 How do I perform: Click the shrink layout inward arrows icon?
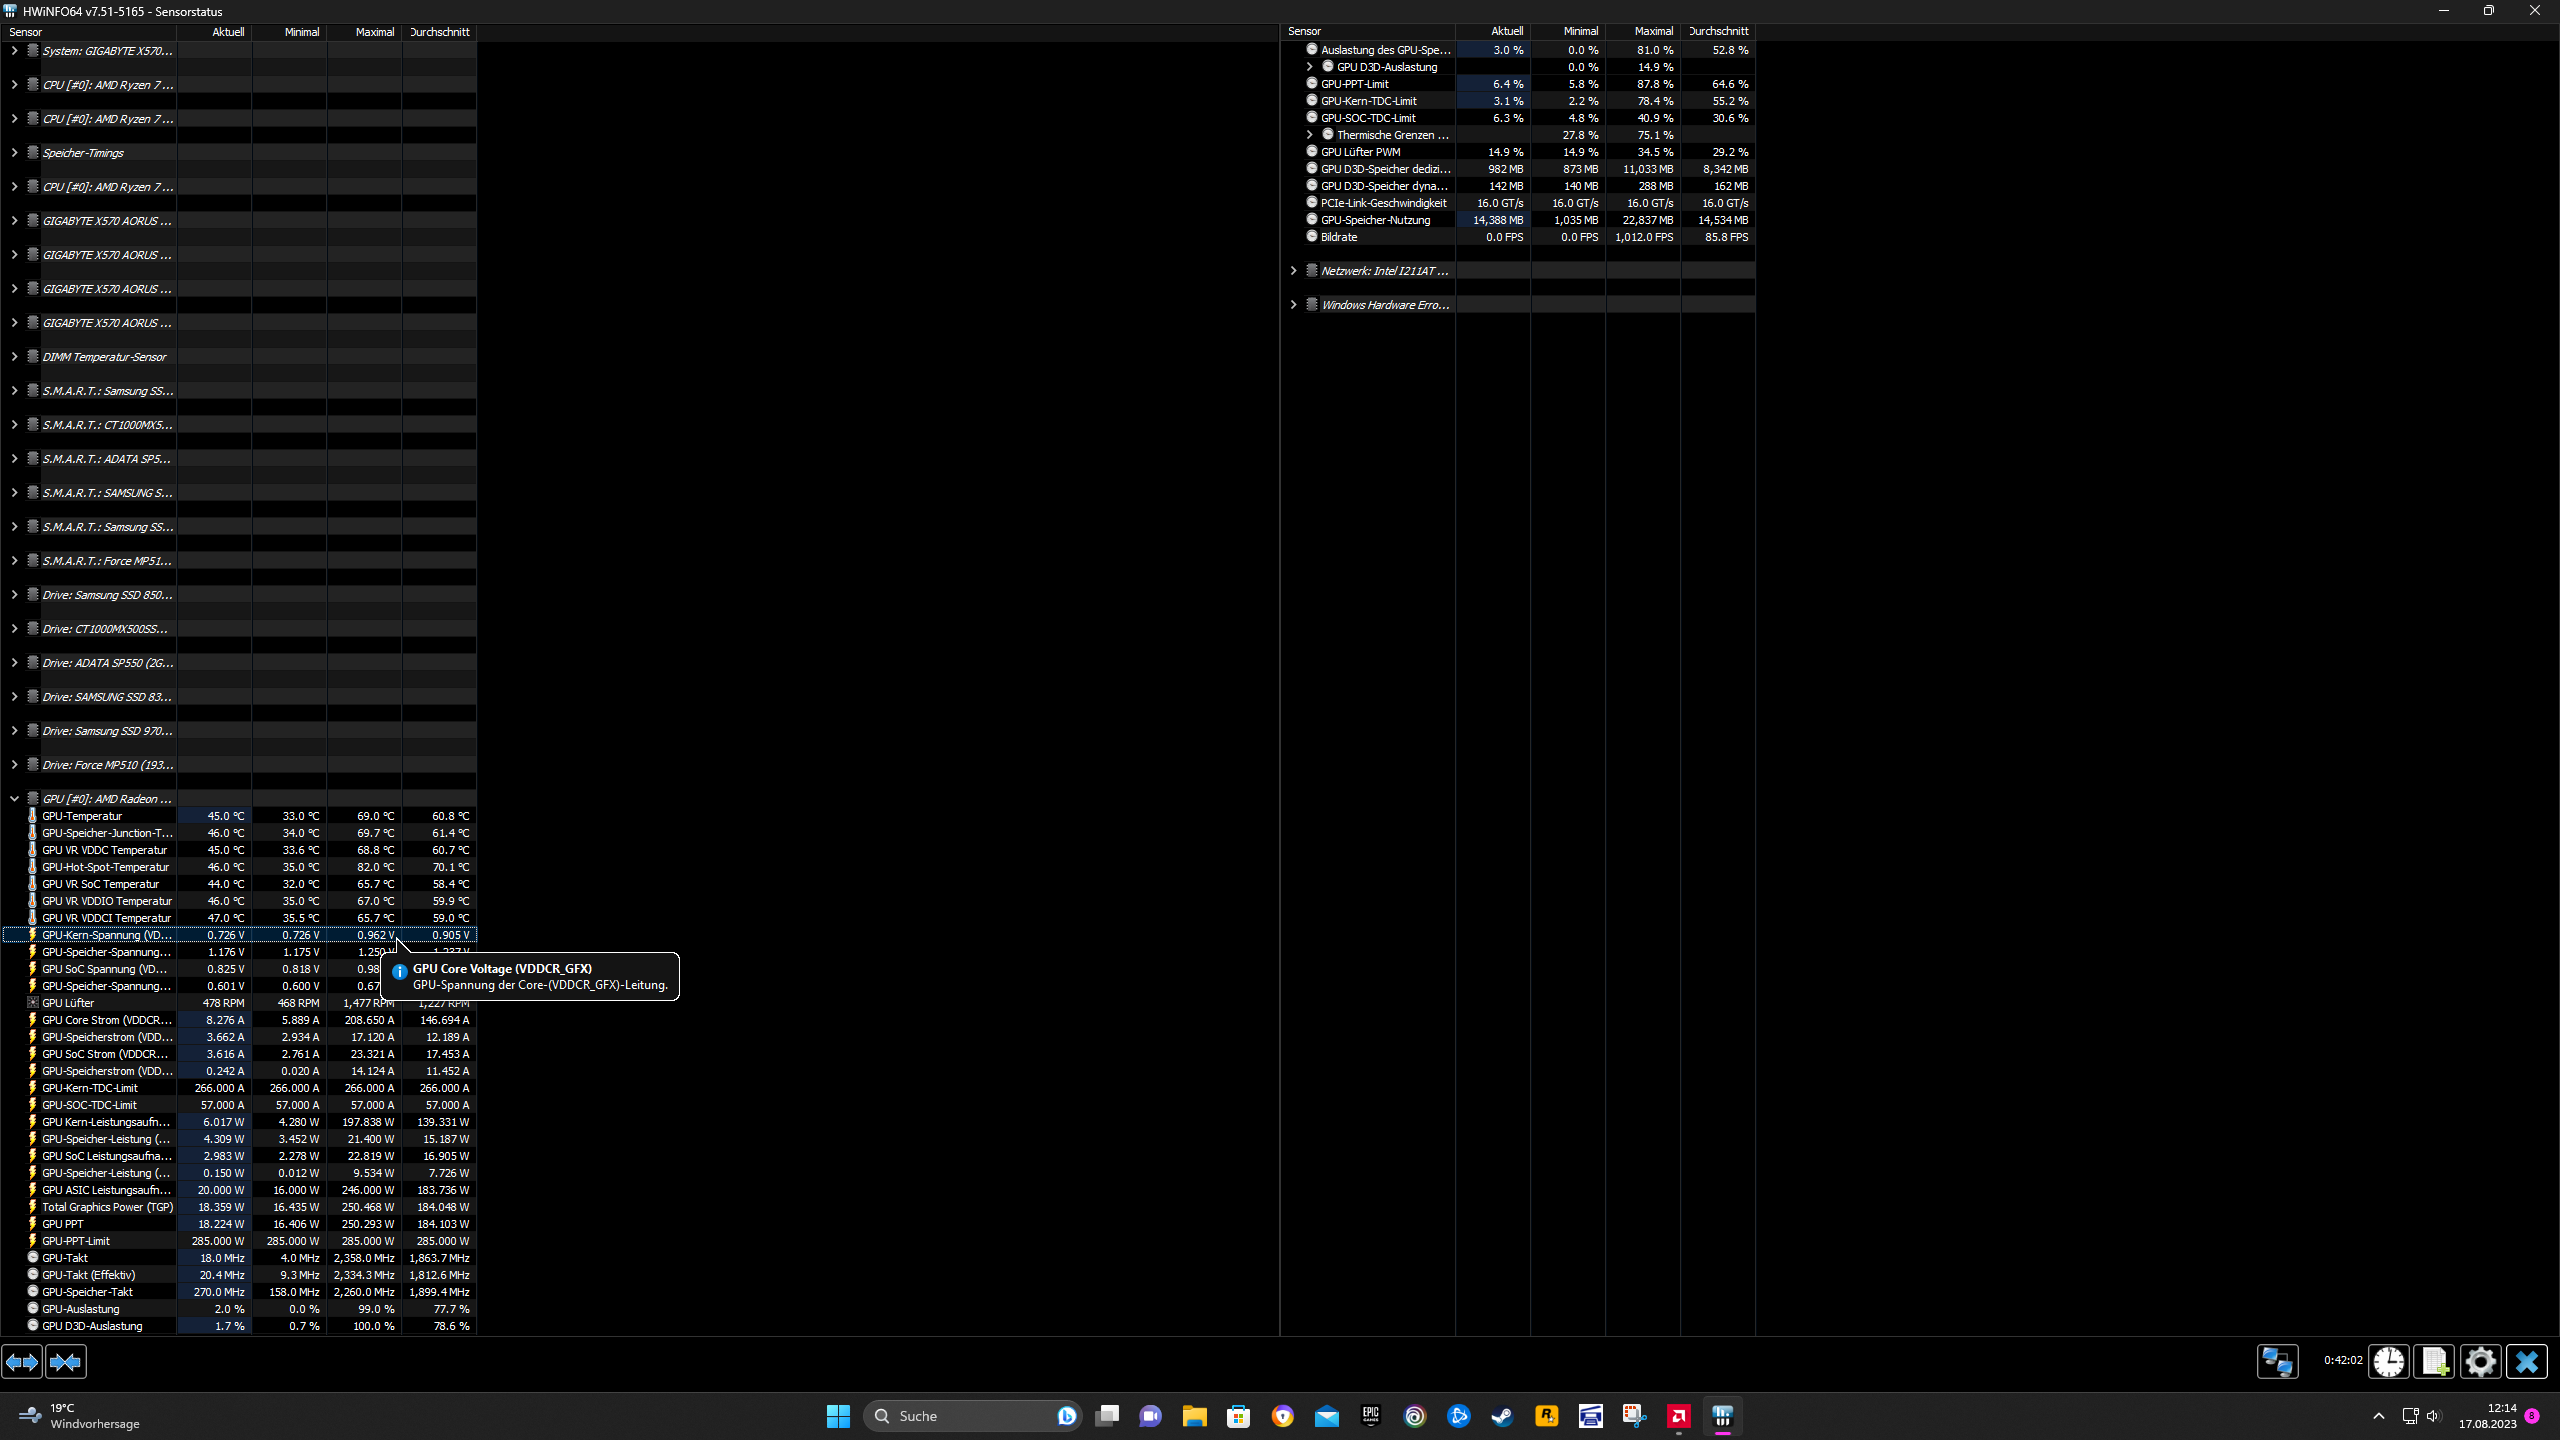click(66, 1361)
